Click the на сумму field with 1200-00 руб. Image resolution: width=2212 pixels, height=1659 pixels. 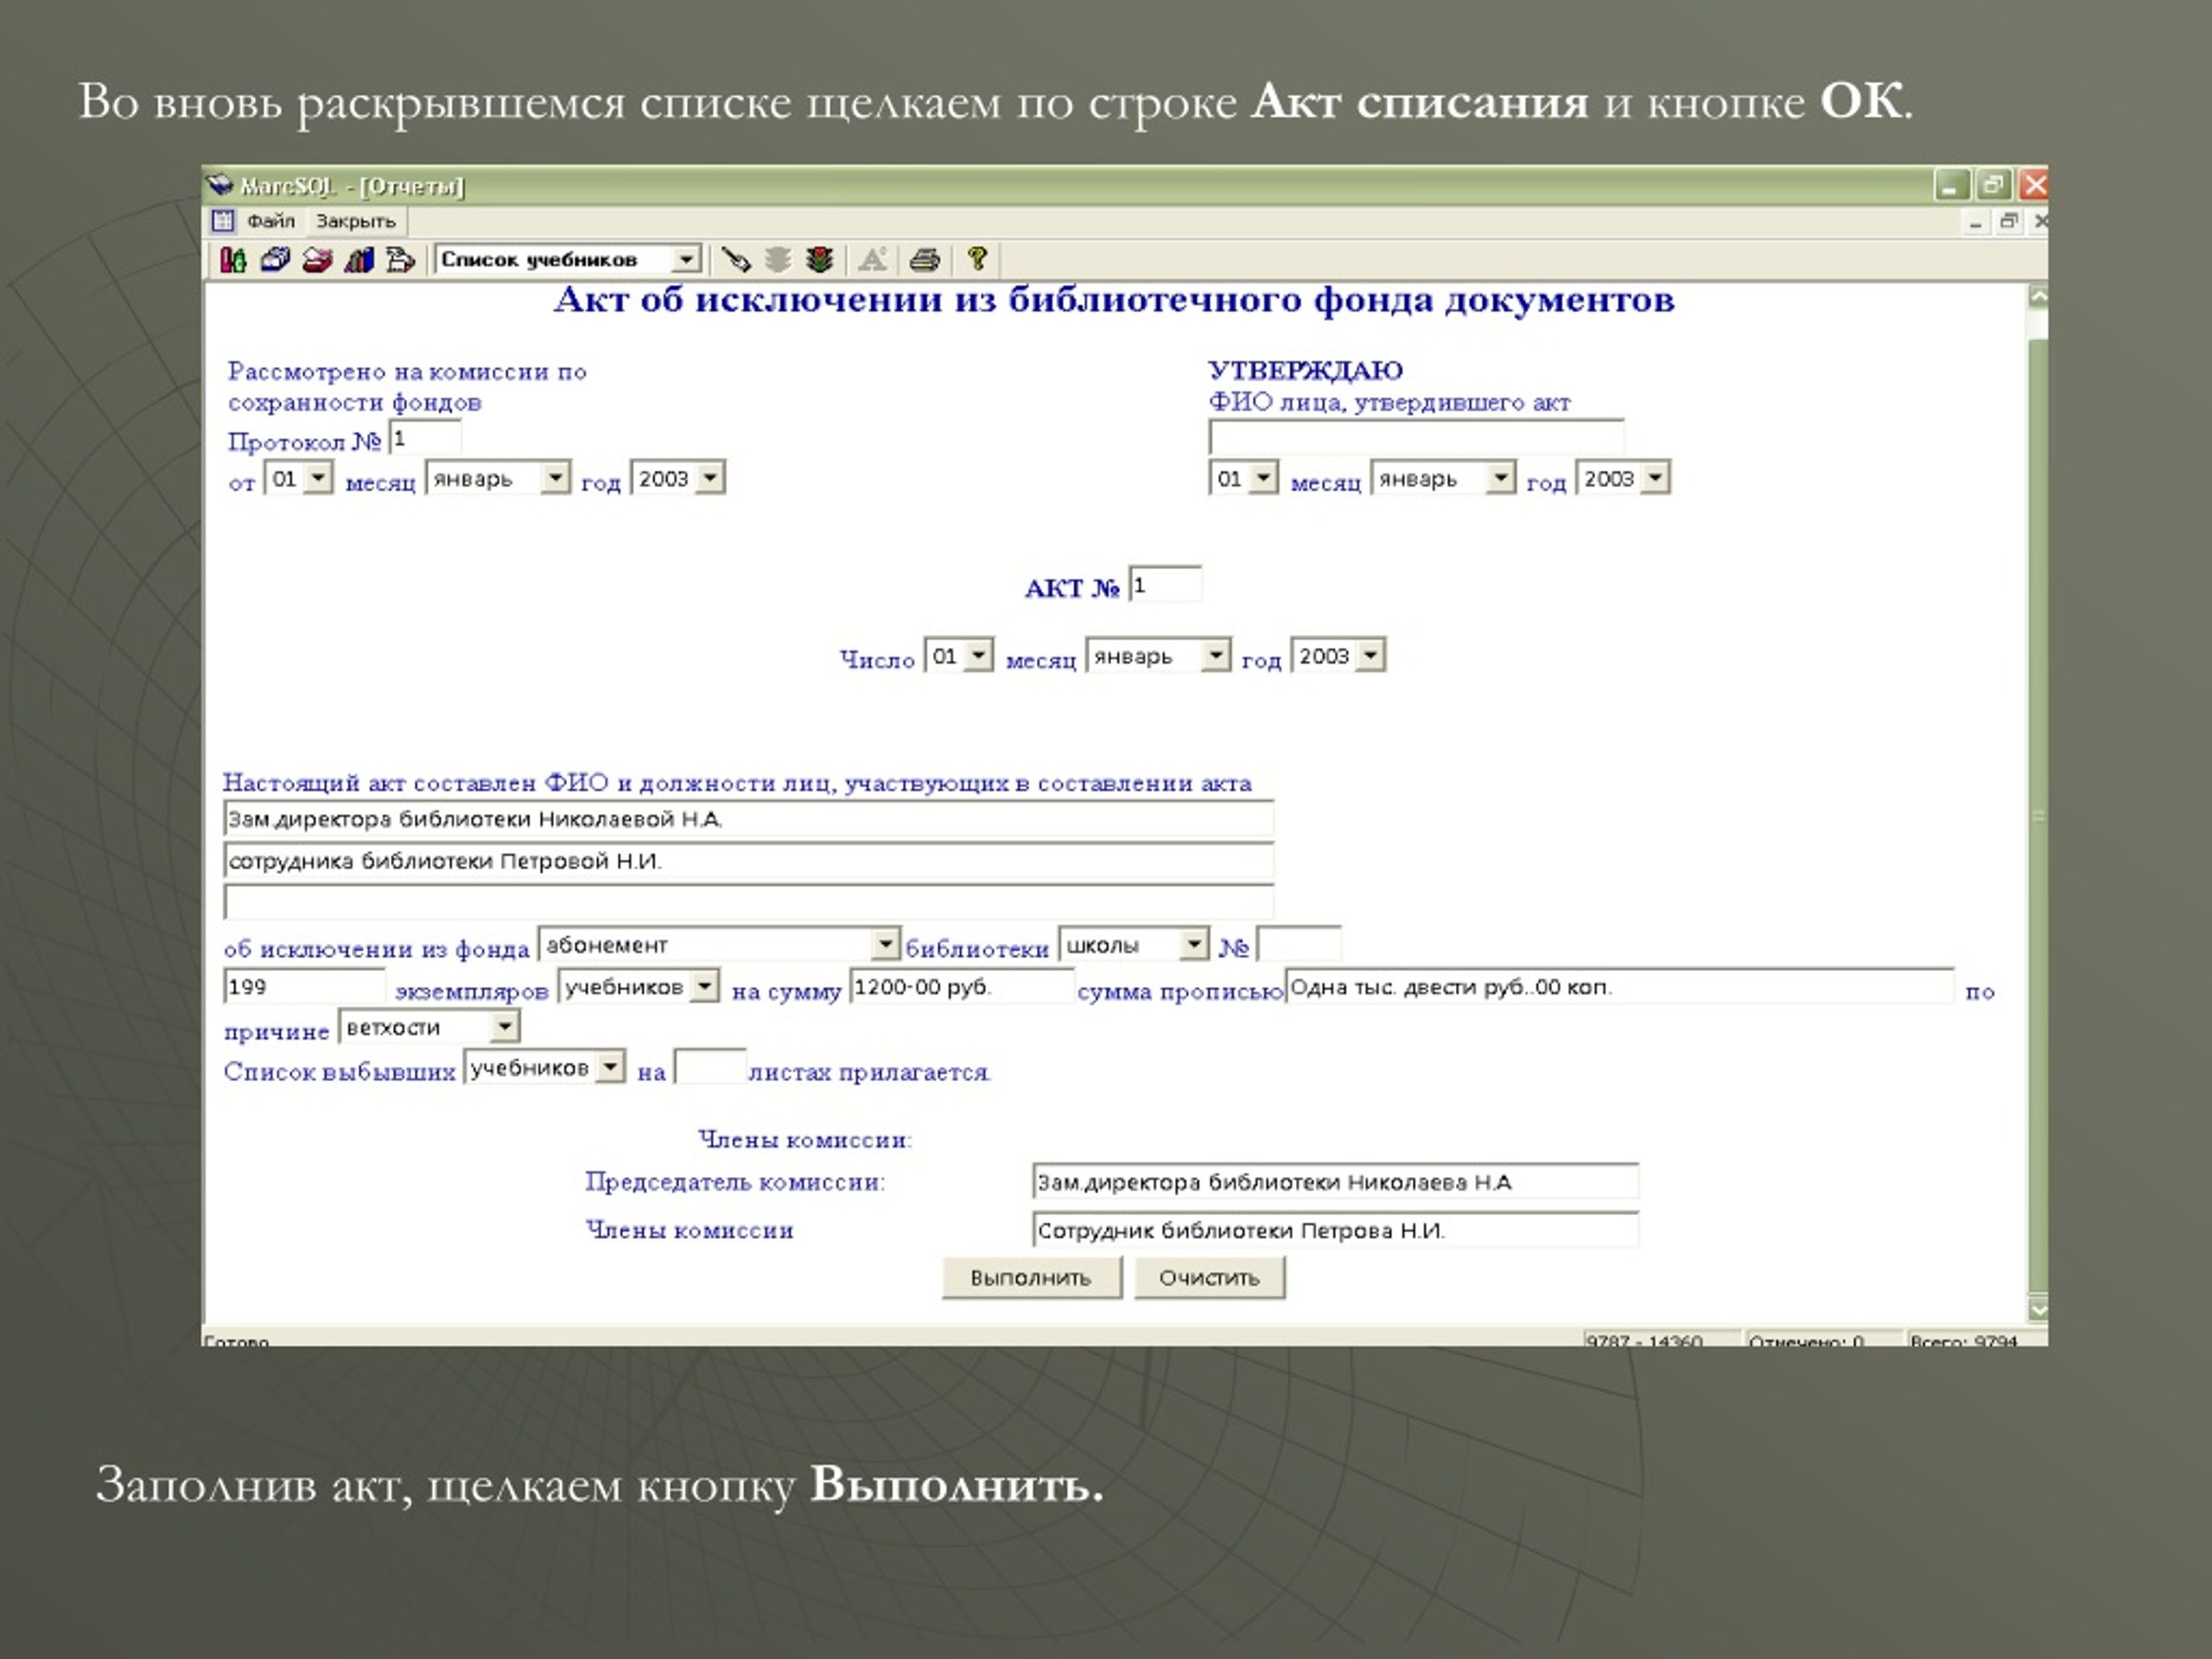pos(961,986)
